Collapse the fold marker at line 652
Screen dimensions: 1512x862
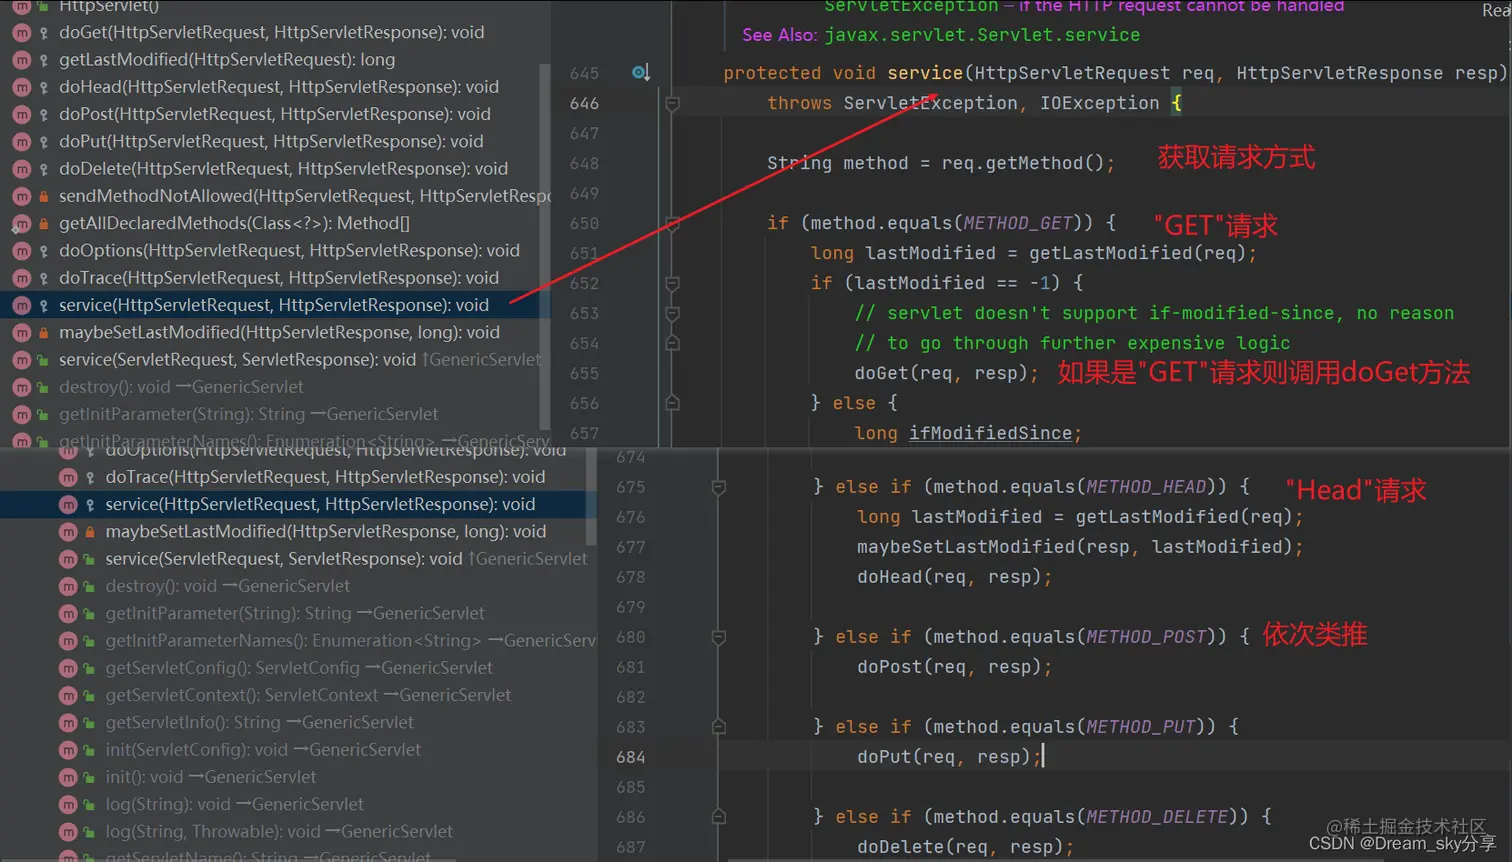coord(672,283)
